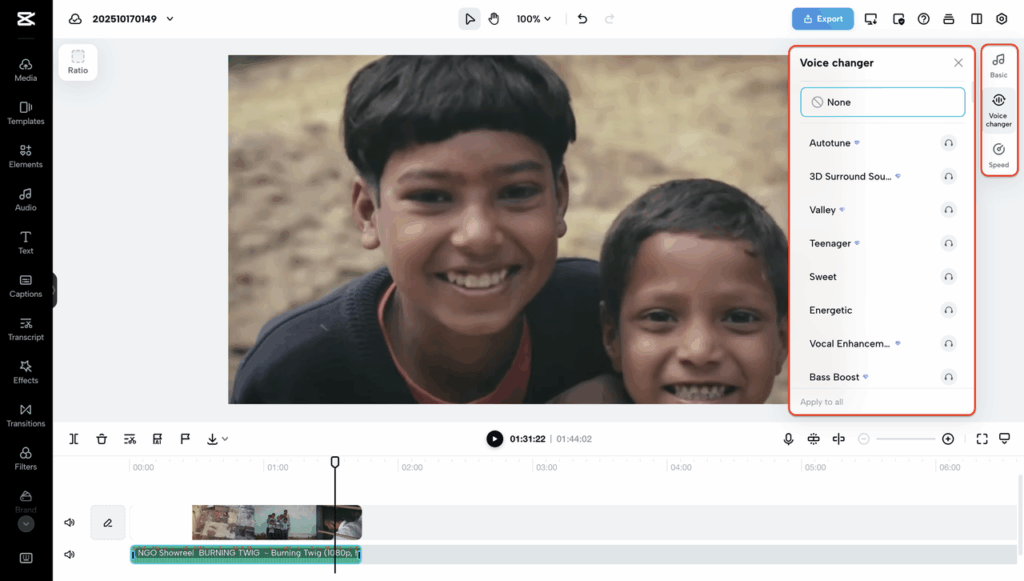This screenshot has height=581, width=1024.
Task: Open the Transitions panel
Action: (x=26, y=415)
